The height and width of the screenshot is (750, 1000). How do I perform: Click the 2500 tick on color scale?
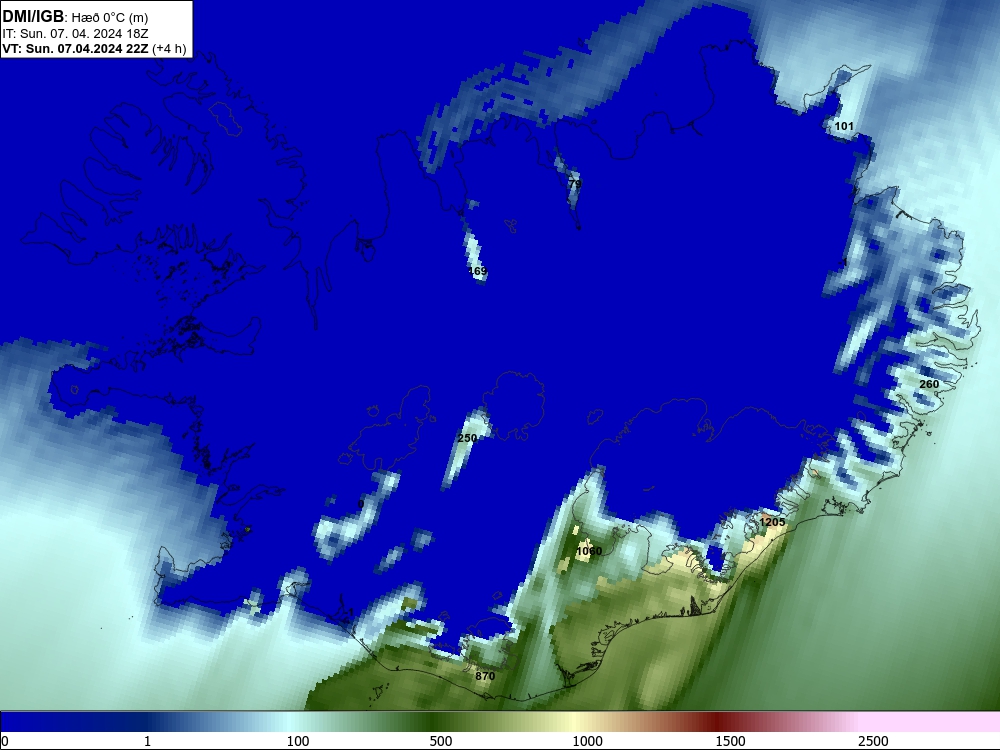[873, 741]
